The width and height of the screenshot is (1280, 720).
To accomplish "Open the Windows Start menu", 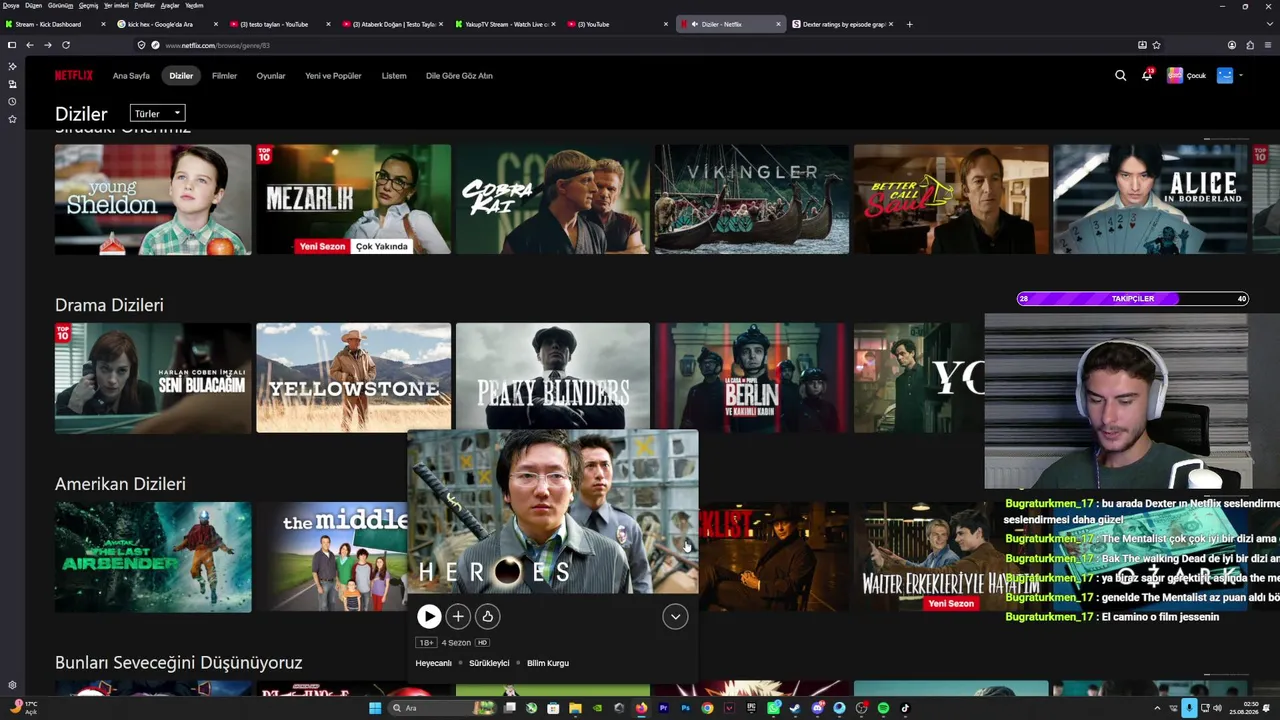I will click(375, 708).
